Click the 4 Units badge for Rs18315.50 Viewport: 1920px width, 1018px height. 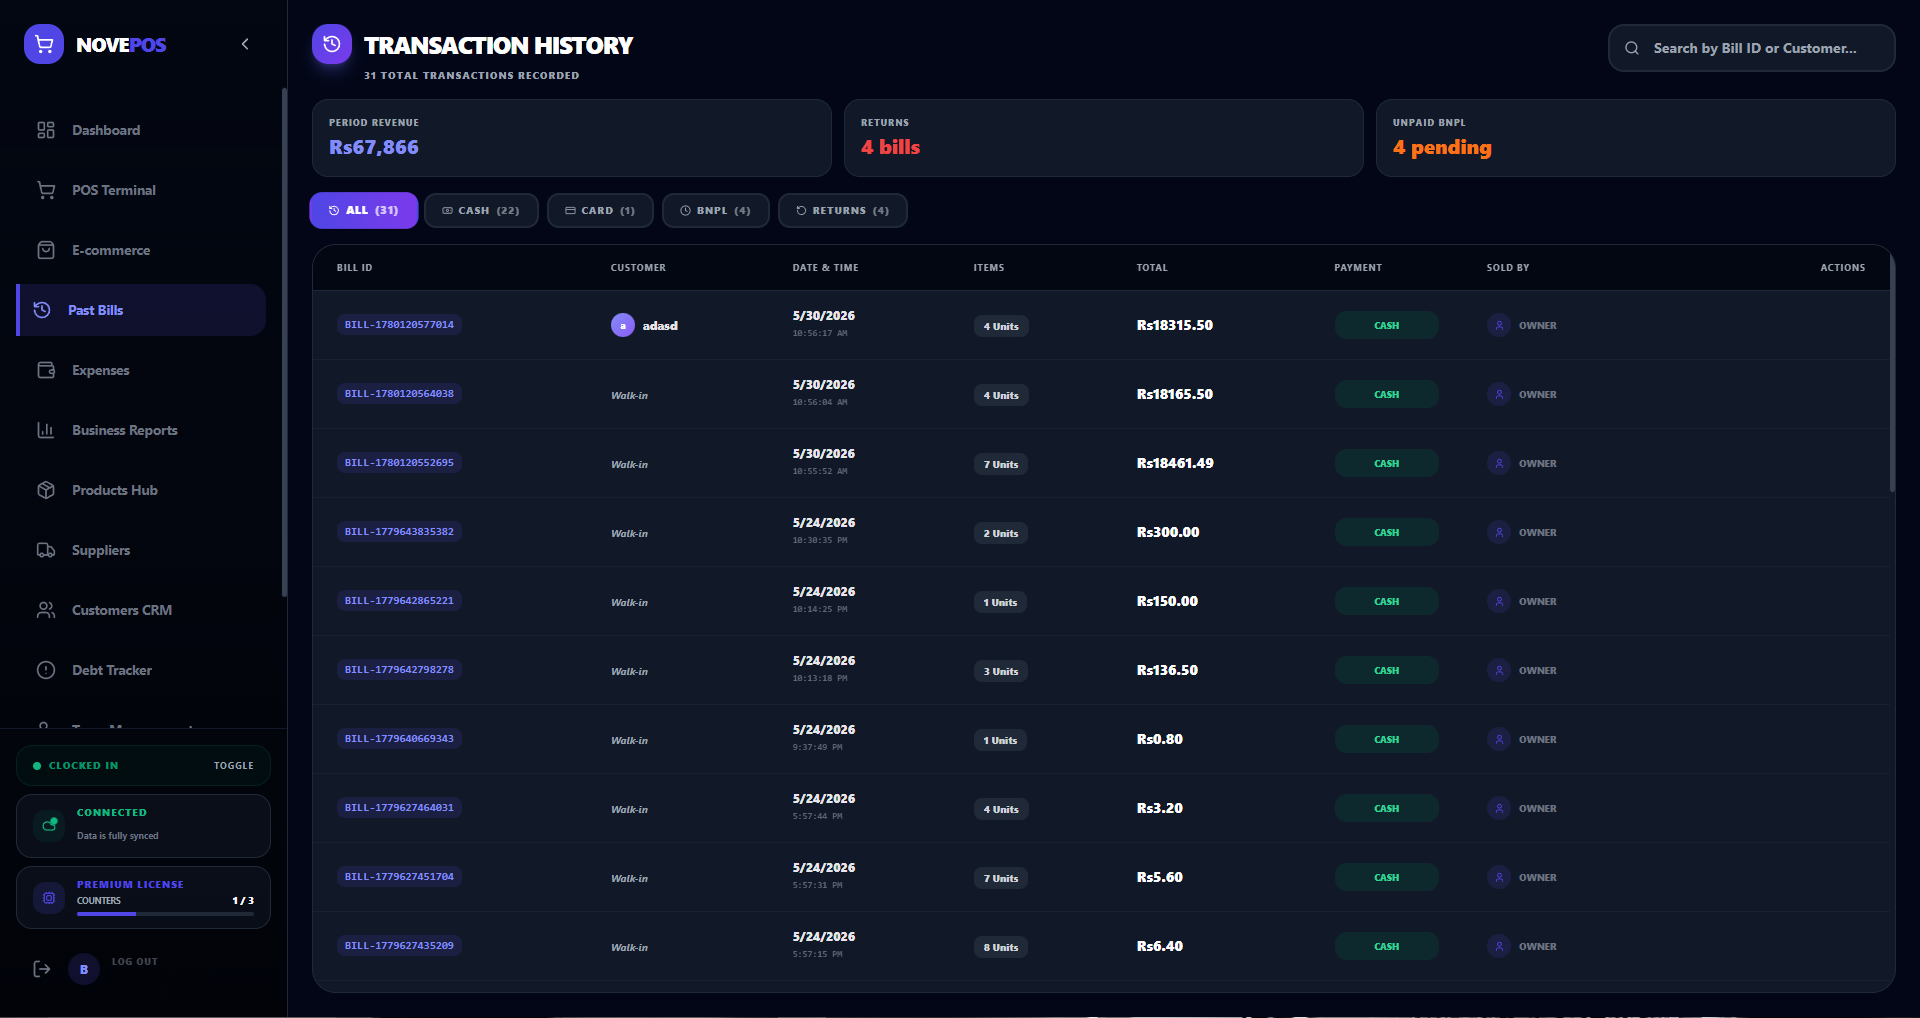pyautogui.click(x=1001, y=326)
